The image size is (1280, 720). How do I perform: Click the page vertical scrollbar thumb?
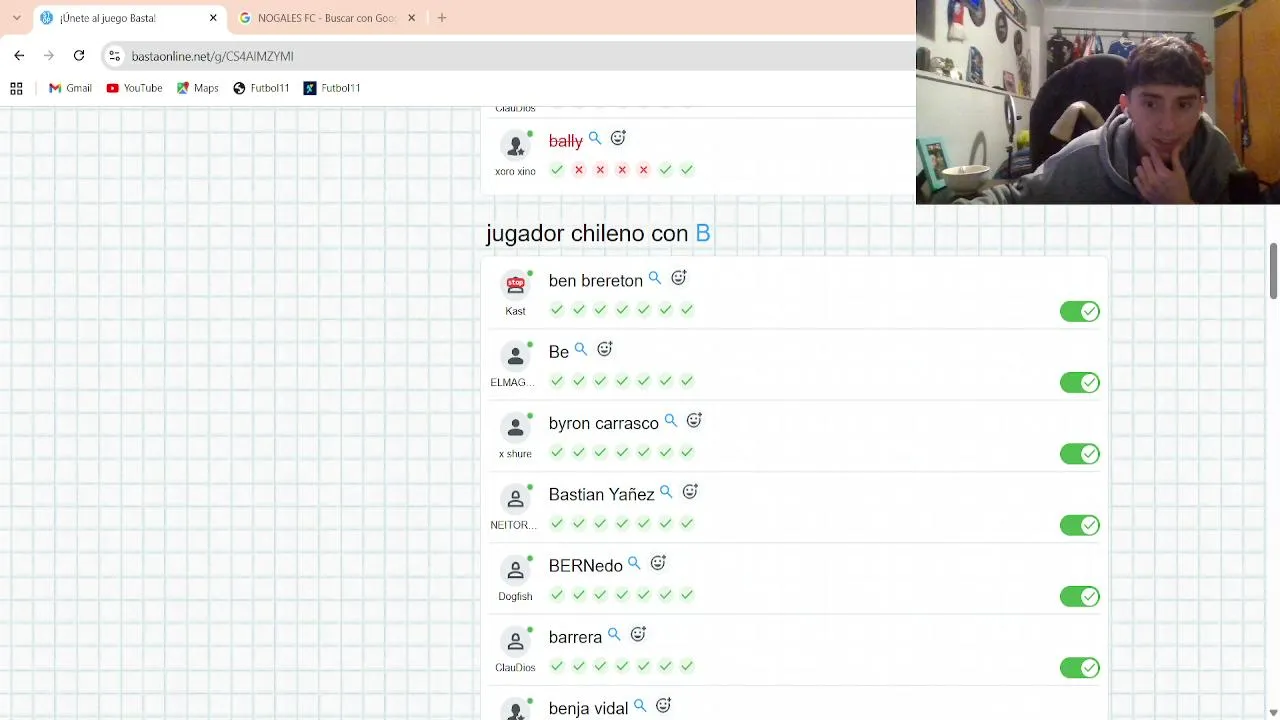click(1273, 270)
